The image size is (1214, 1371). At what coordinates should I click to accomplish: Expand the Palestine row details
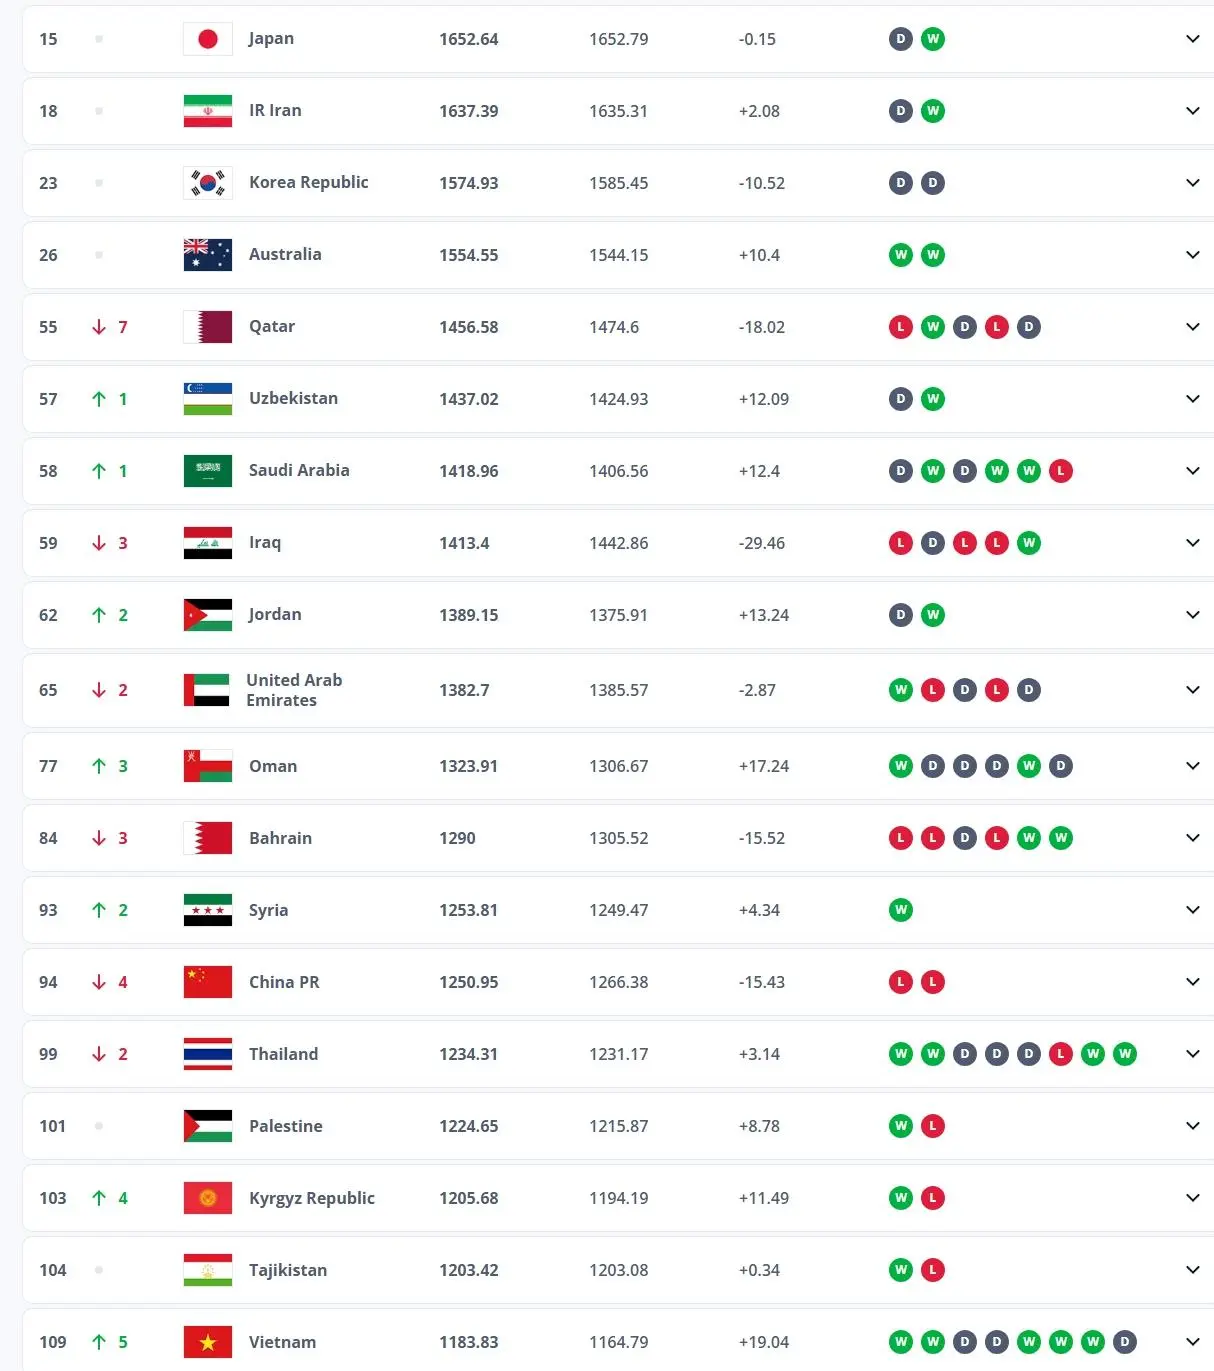click(x=1192, y=1126)
